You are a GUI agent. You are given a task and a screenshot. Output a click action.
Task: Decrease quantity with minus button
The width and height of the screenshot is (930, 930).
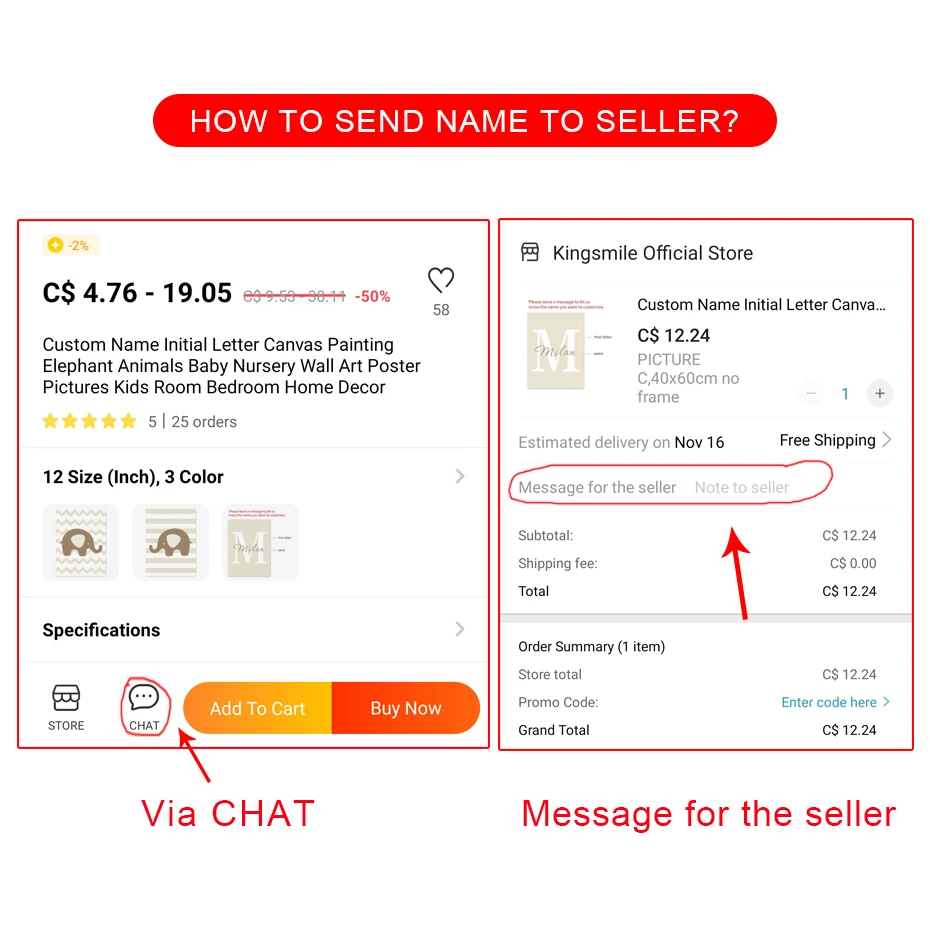click(811, 393)
